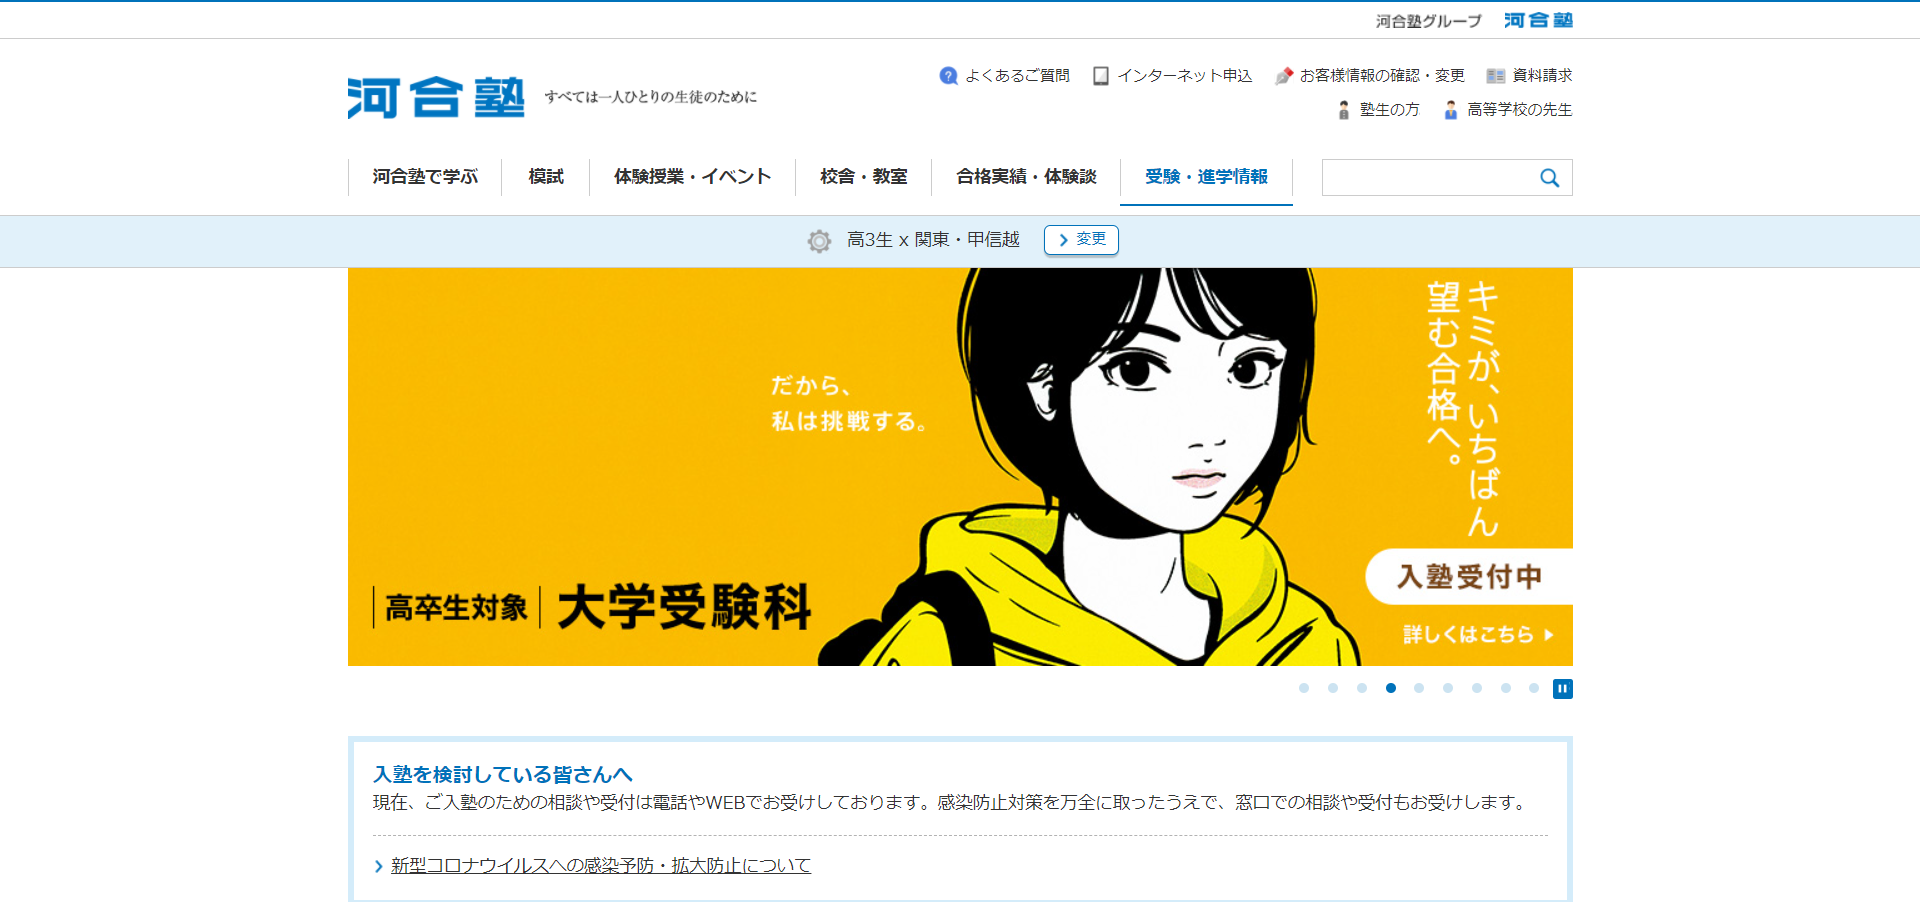Image resolution: width=1920 pixels, height=902 pixels.
Task: Click the magnifier search icon
Action: tap(1550, 178)
